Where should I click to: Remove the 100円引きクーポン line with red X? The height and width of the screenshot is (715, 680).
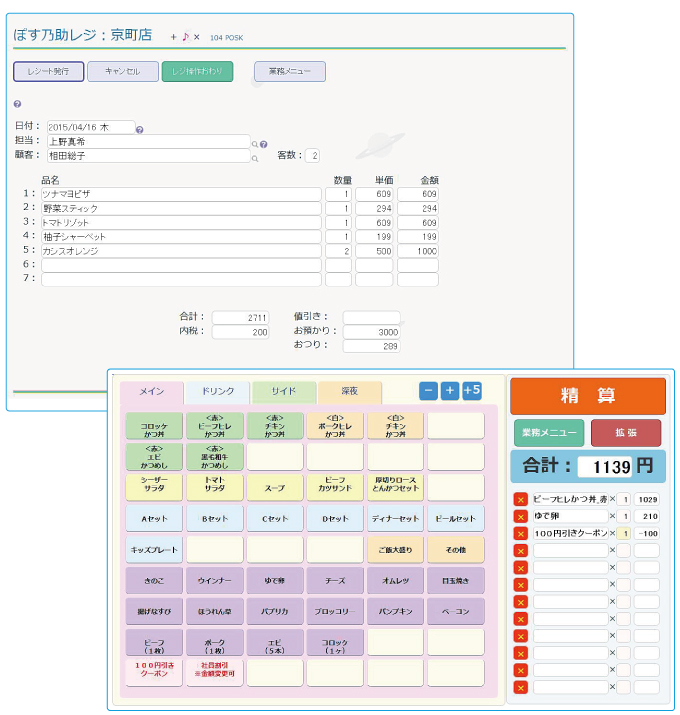(520, 533)
